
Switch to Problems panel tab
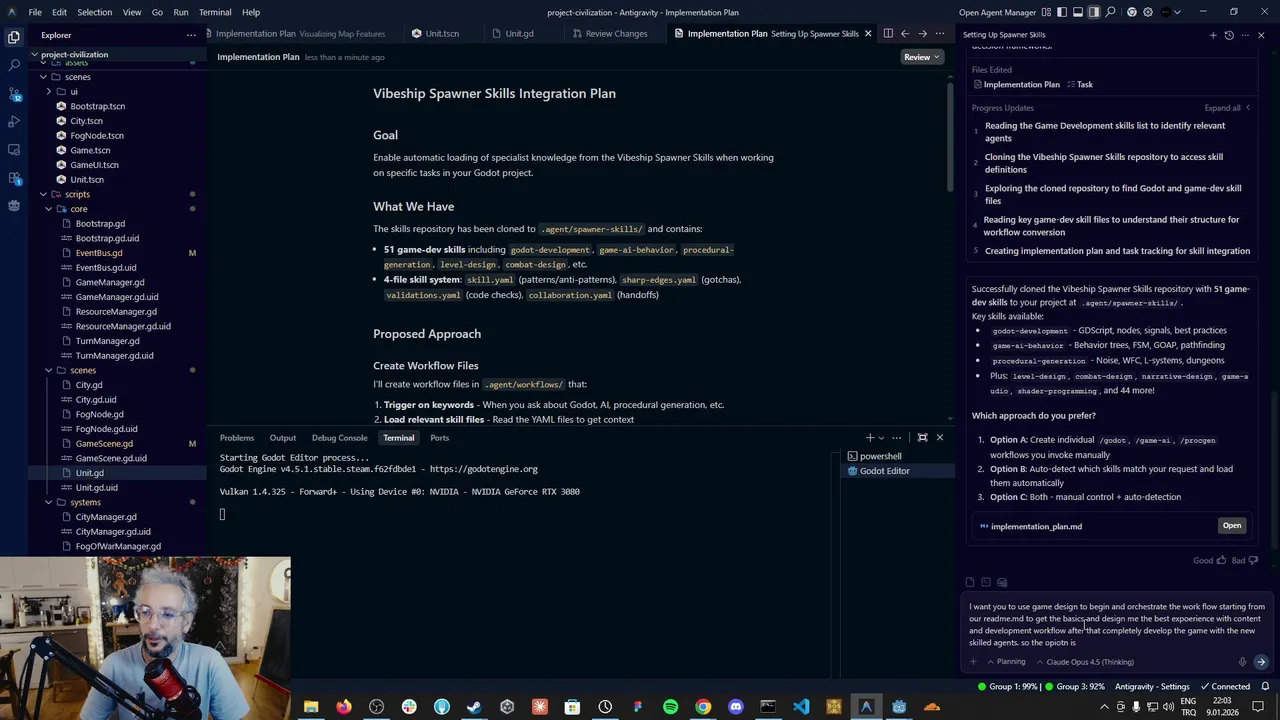237,438
